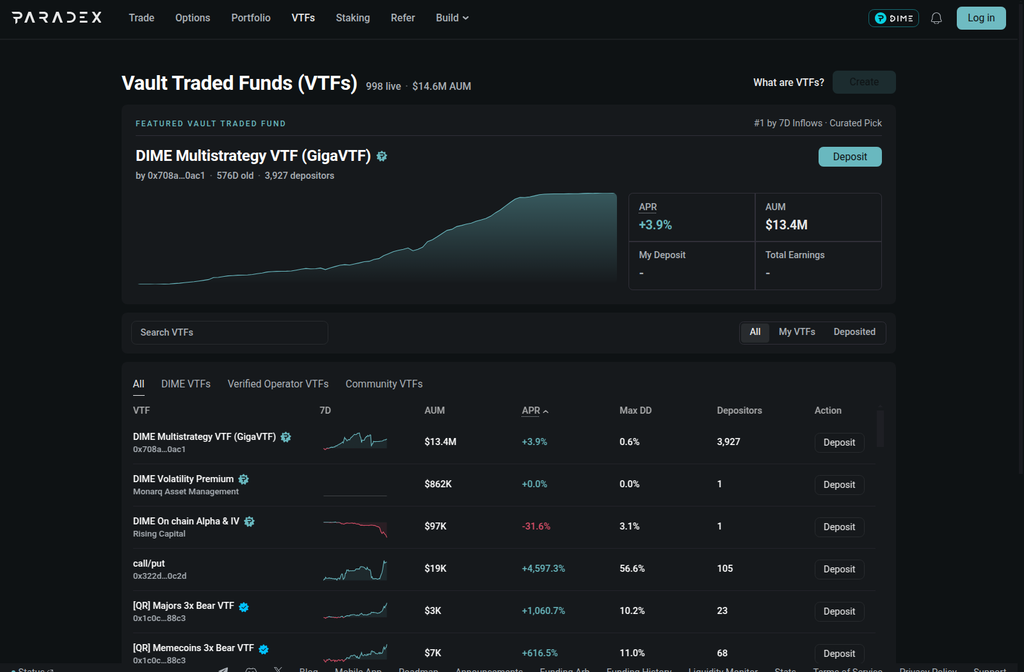Click blue badge on Majors 3x Bear VTF
Screen dimensions: 1024x672
(x=244, y=607)
